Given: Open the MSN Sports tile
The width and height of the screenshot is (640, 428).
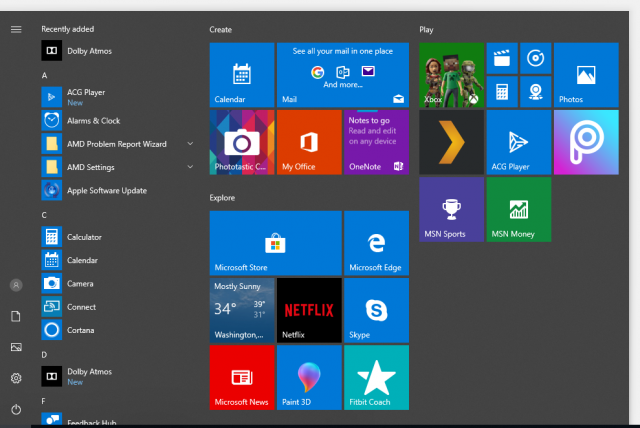Looking at the screenshot, I should coord(451,209).
